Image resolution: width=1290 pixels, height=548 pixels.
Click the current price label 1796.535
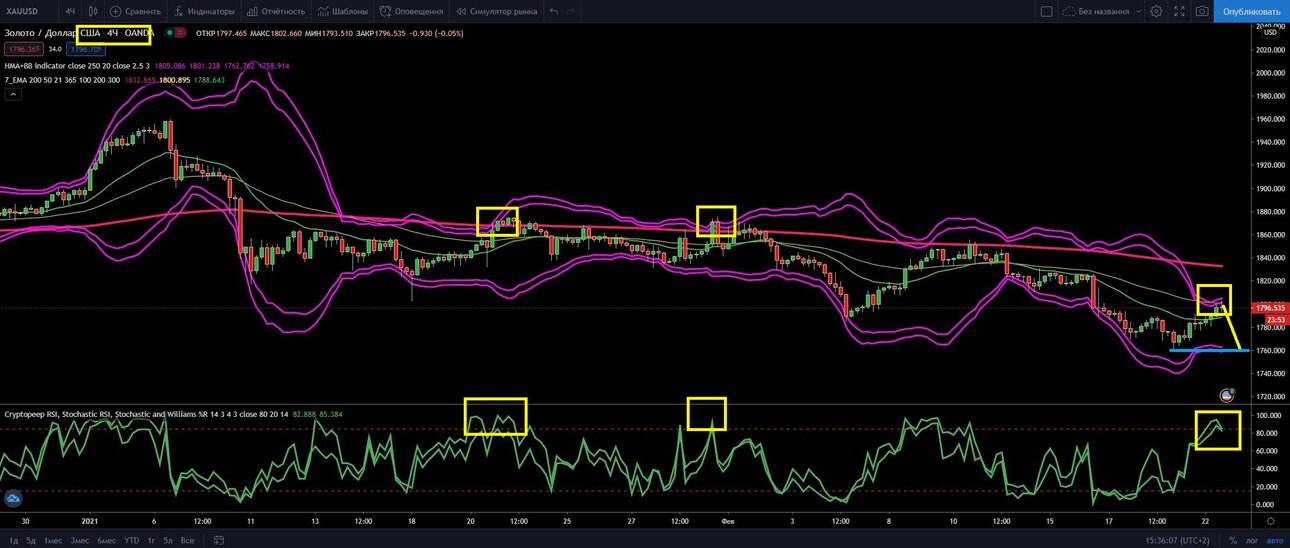click(x=1270, y=309)
